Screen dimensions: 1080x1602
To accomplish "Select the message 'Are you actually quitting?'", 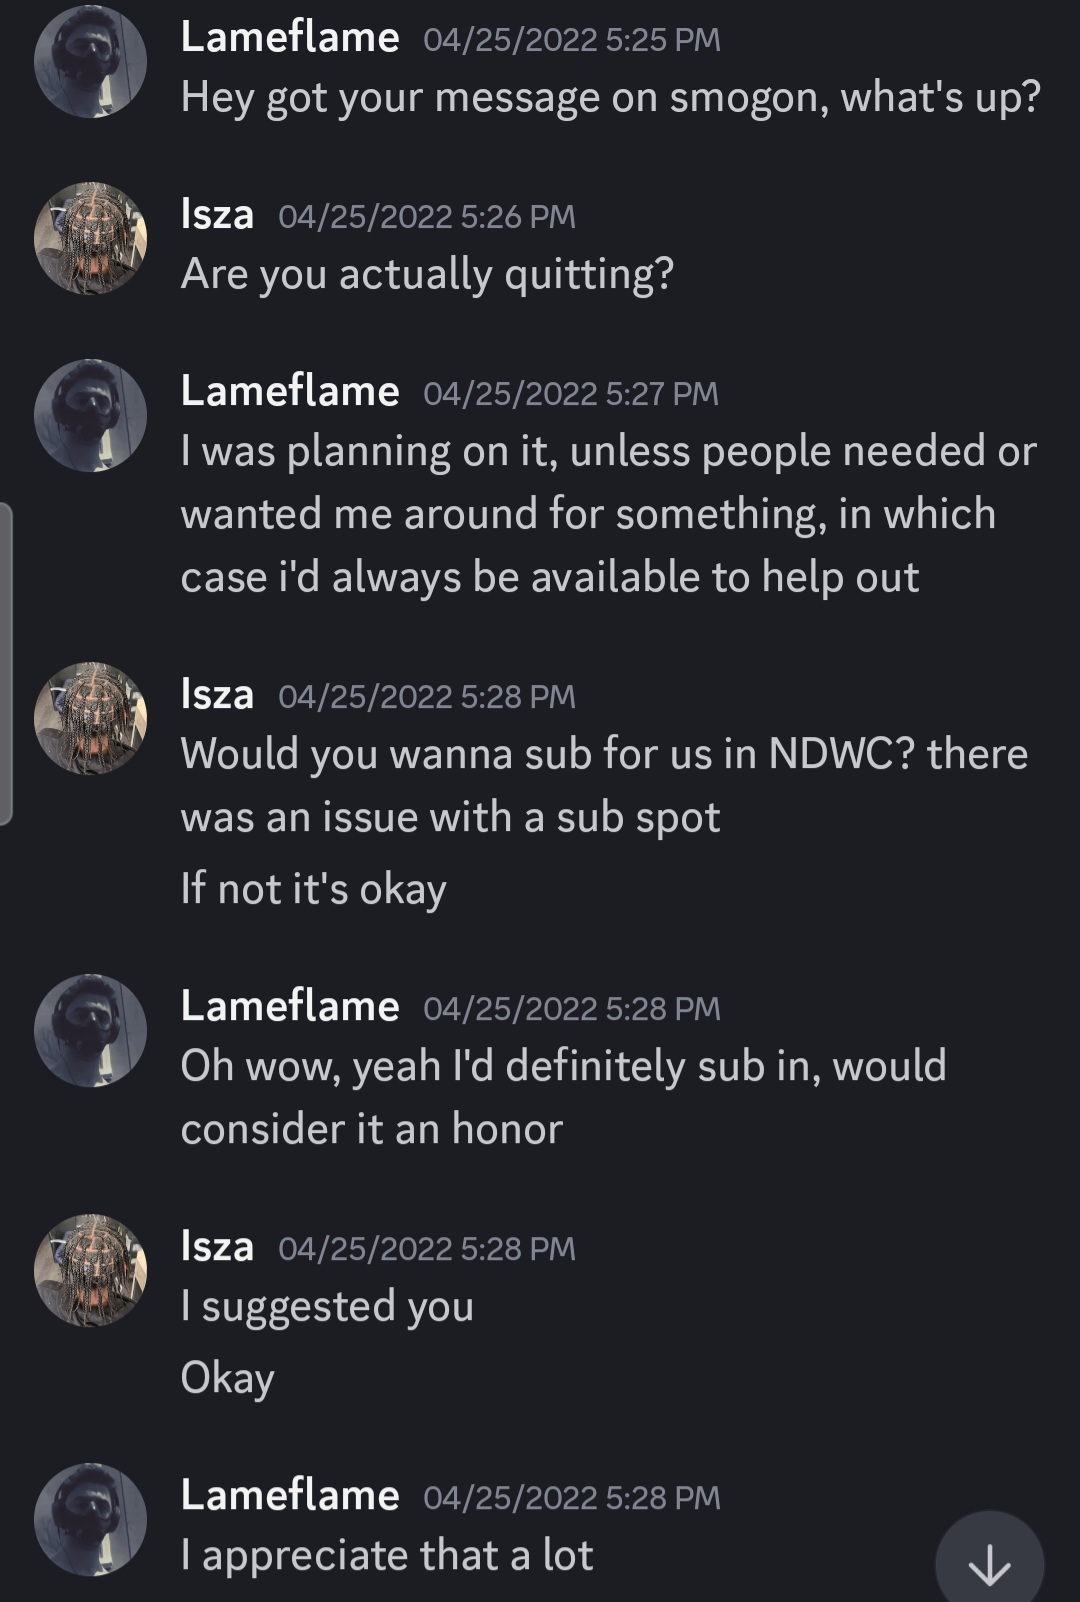I will [x=427, y=274].
